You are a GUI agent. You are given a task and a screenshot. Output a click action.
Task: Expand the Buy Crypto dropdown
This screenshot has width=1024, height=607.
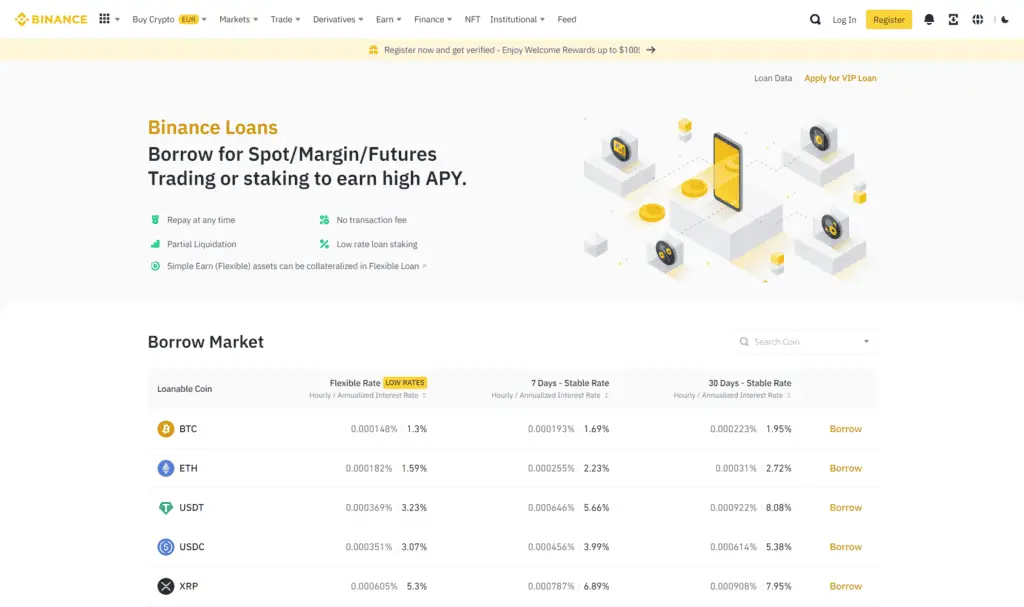[x=169, y=19]
